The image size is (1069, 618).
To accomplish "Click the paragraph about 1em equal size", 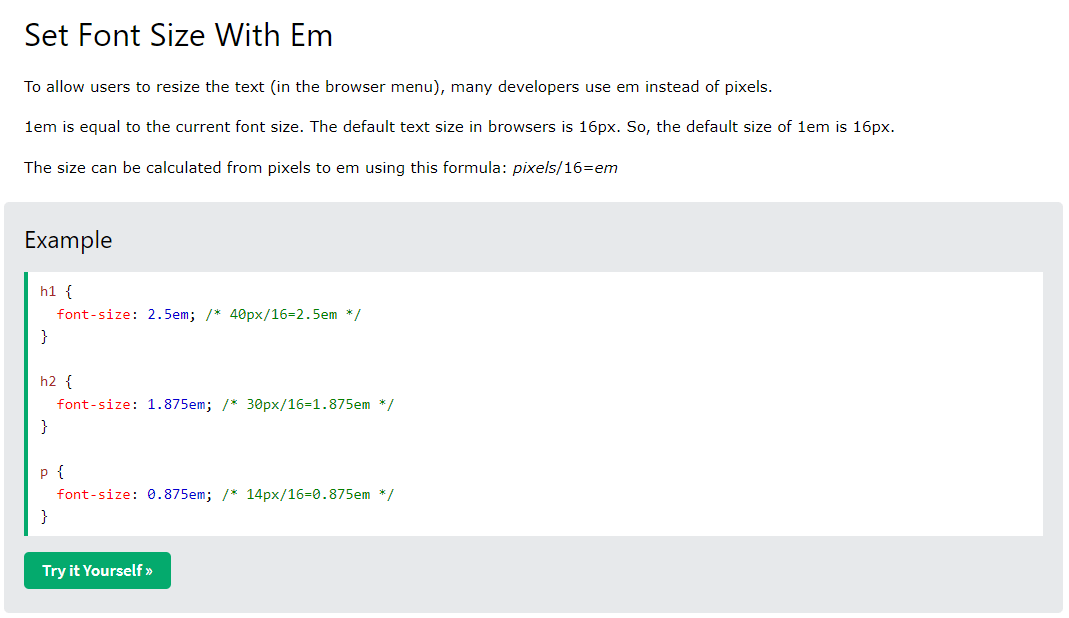I will pyautogui.click(x=459, y=127).
